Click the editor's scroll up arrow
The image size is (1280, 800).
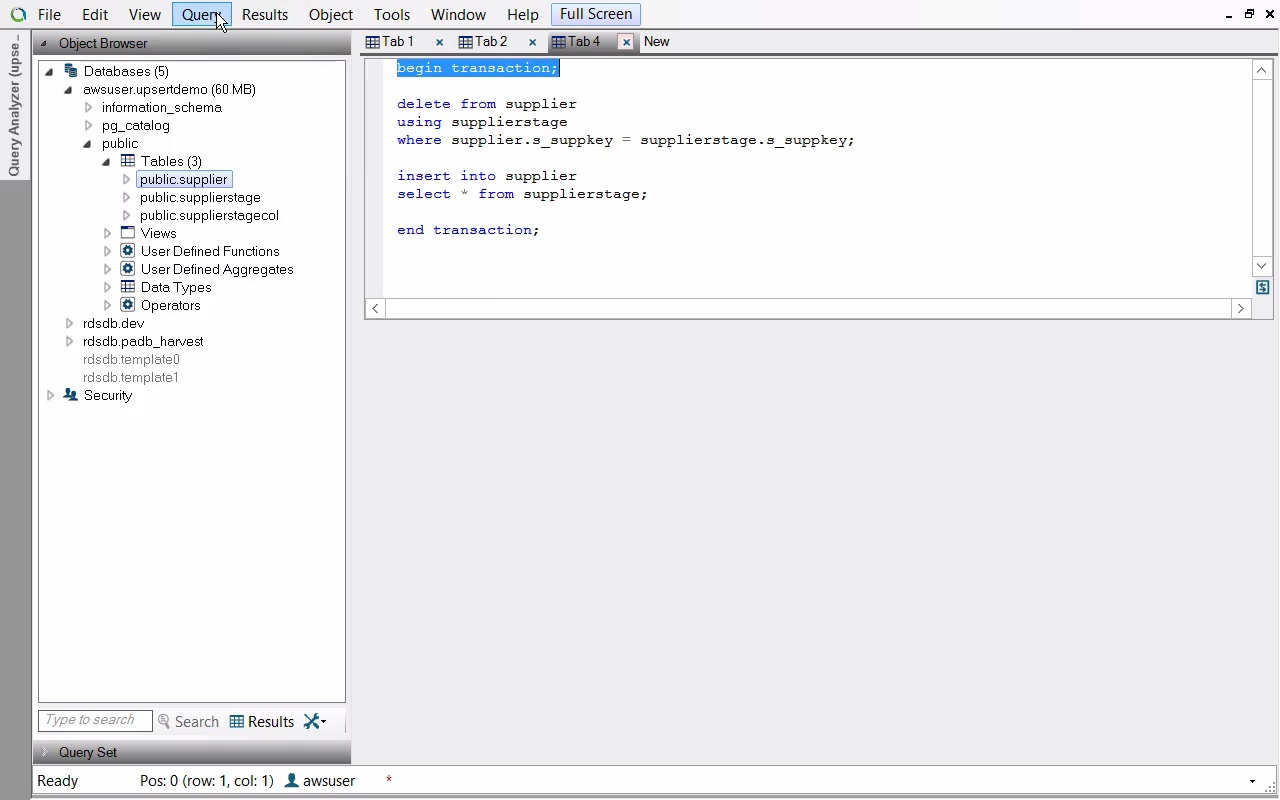point(1262,70)
